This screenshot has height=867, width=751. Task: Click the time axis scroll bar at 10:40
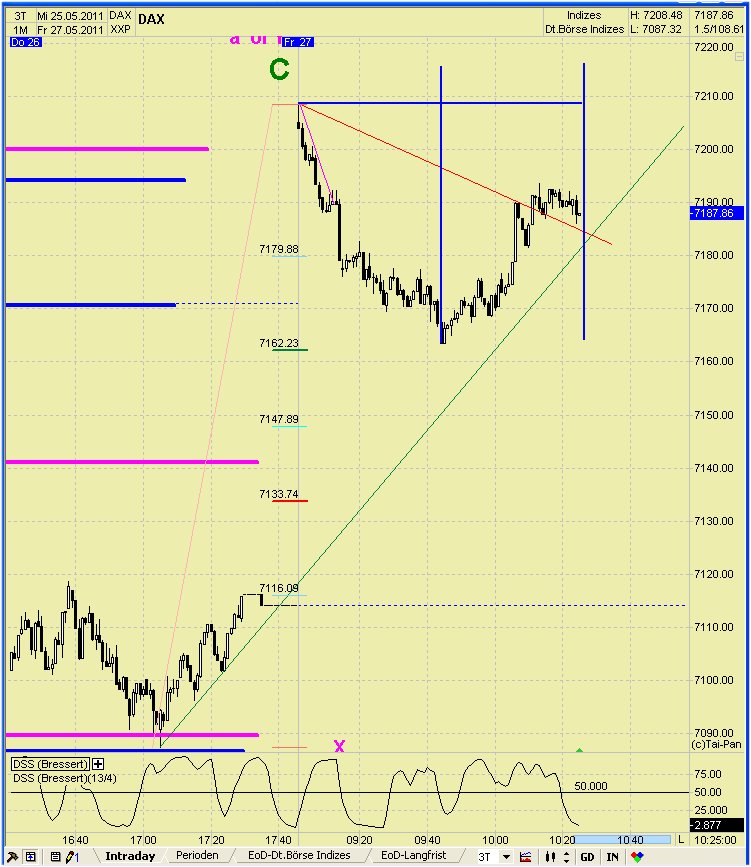coord(632,839)
